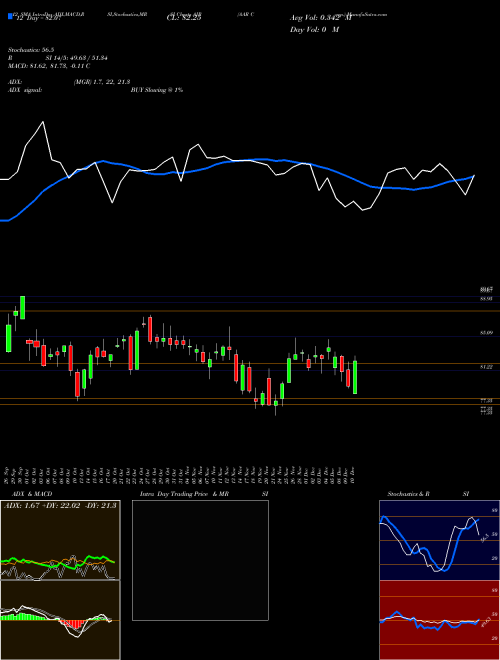Click the 81.22 price level label
Image resolution: width=500 pixels, height=660 pixels.
point(487,367)
